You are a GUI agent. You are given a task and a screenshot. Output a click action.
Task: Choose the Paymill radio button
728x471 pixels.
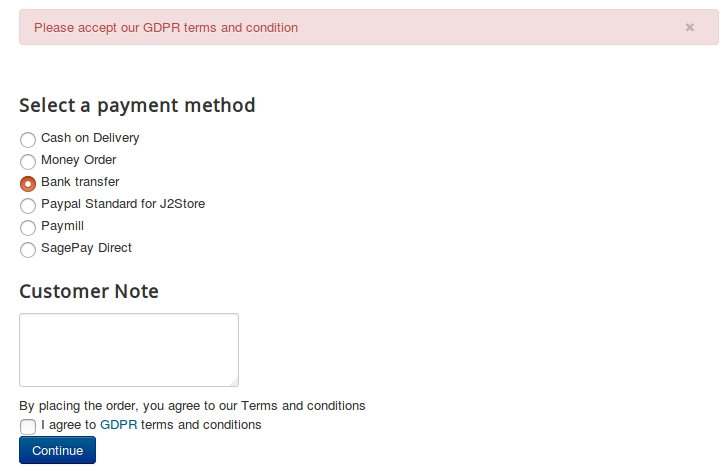pos(28,228)
